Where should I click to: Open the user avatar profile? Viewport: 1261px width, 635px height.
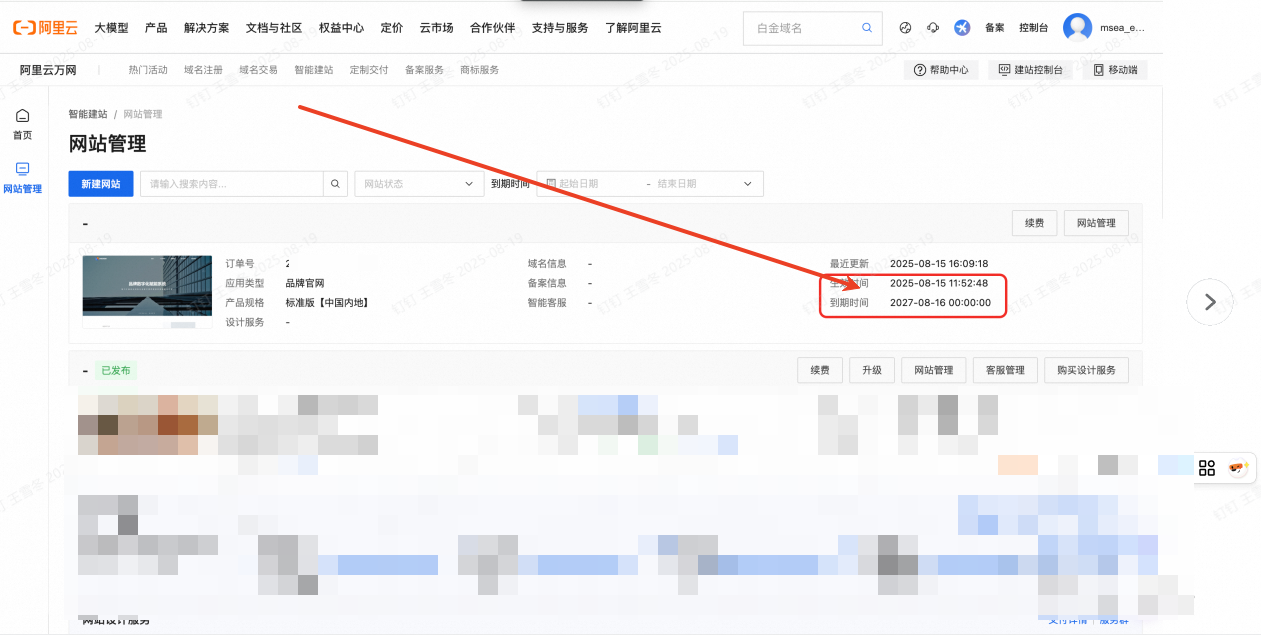pyautogui.click(x=1077, y=28)
